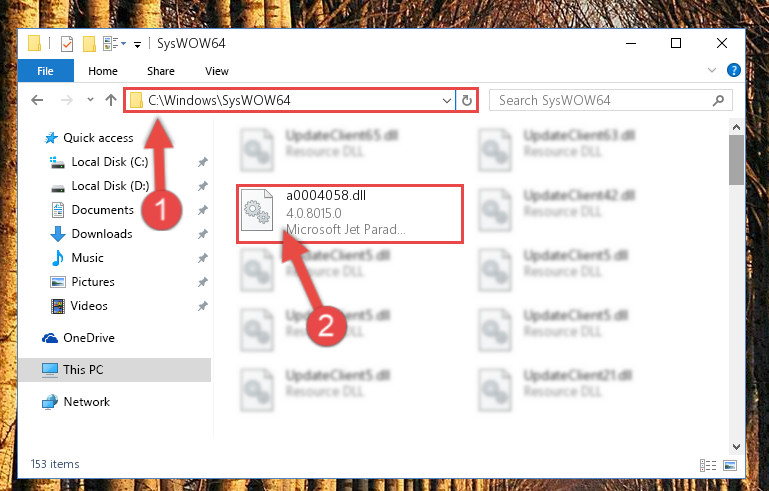Image resolution: width=769 pixels, height=491 pixels.
Task: Select the a0004058.dll file
Action: point(350,213)
